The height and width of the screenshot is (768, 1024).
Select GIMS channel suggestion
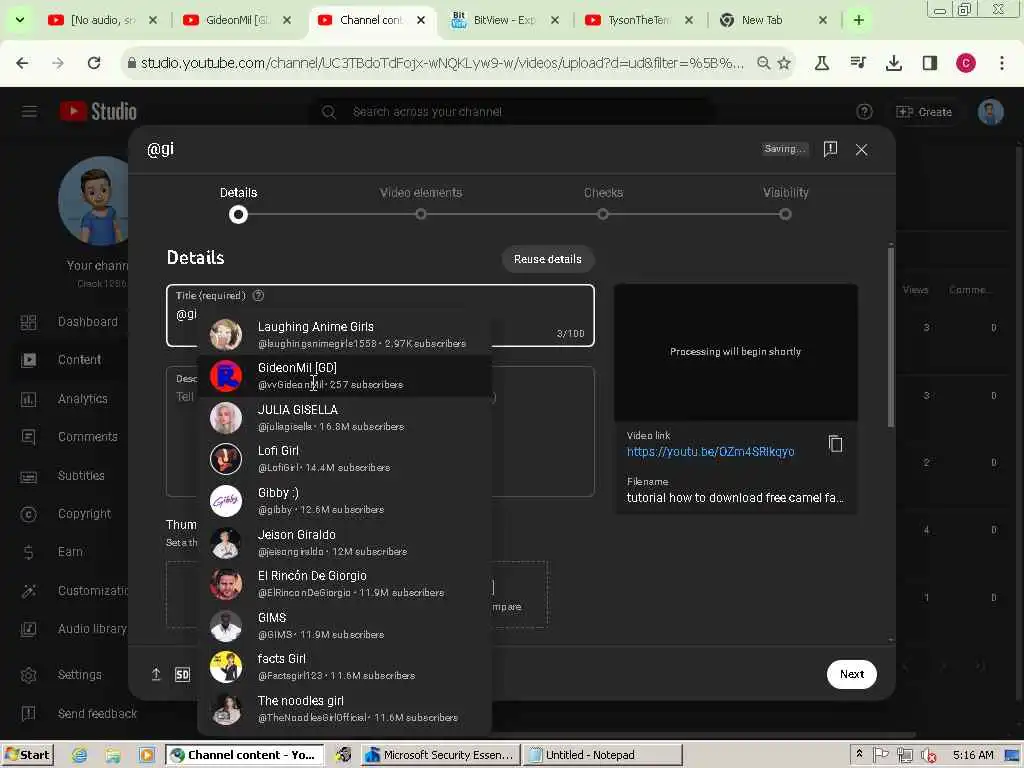344,625
